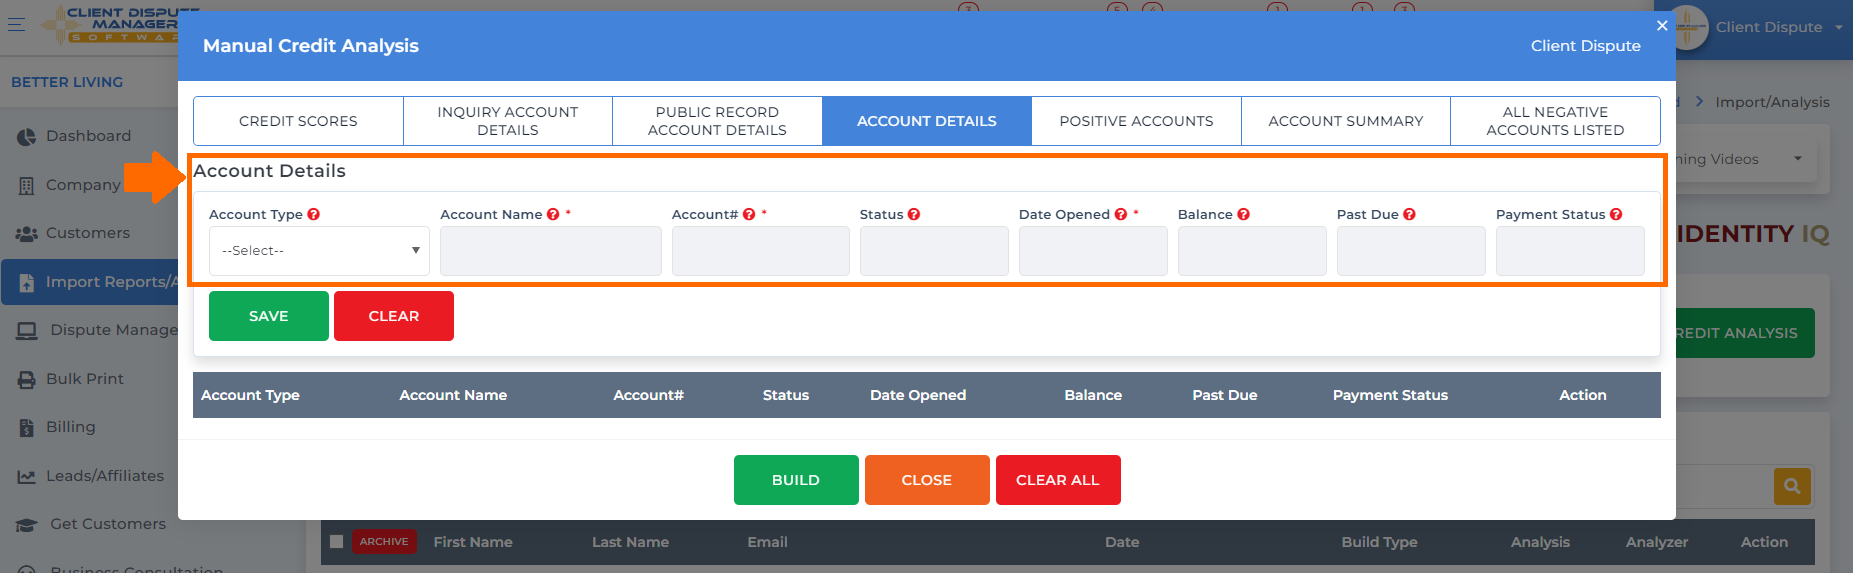
Task: Open All Negative Accounts Listed tab
Action: point(1555,121)
